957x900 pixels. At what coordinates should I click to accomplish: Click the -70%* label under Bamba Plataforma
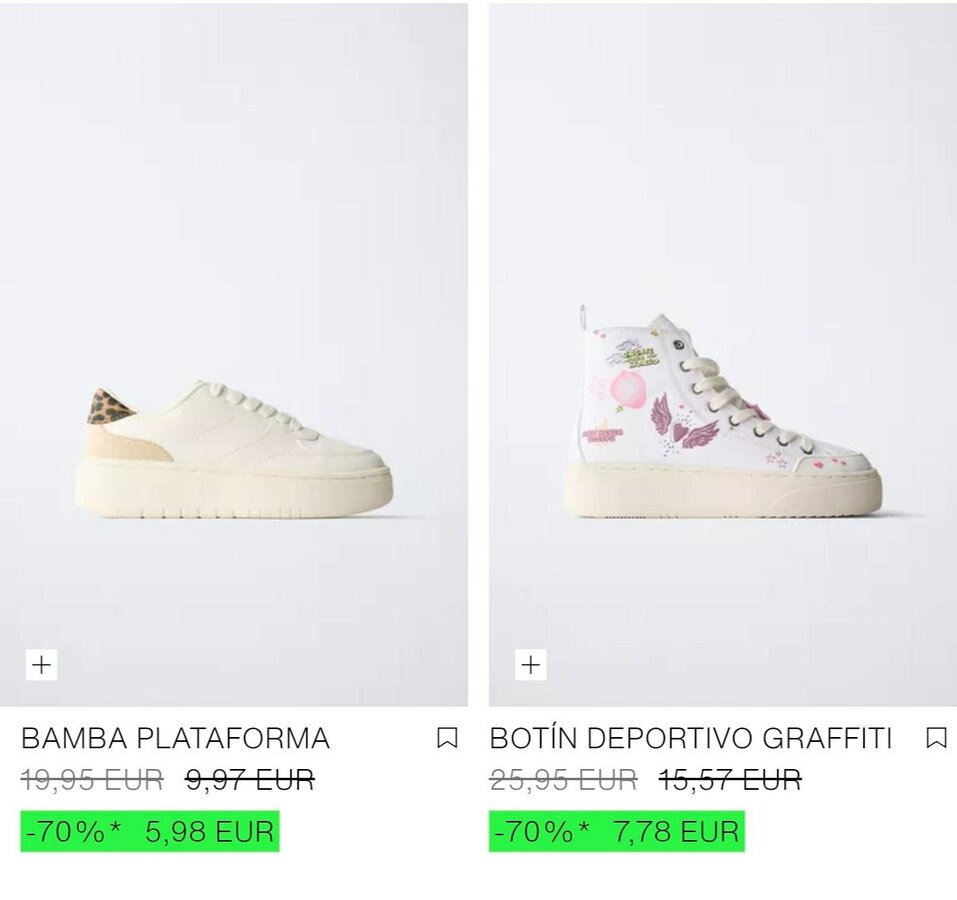74,832
